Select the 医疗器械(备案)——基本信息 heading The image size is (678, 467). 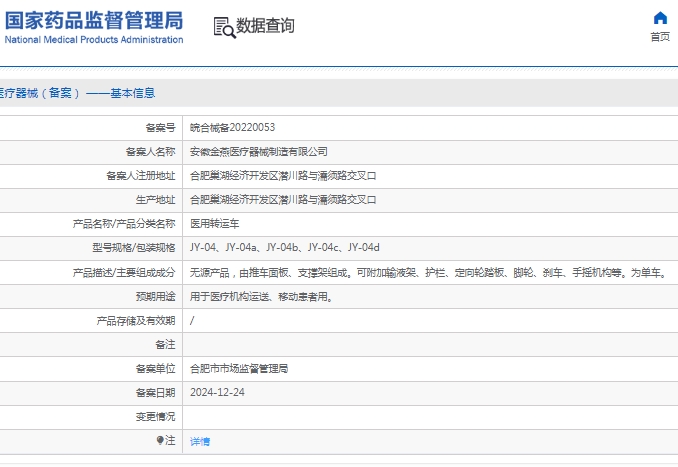coord(77,93)
